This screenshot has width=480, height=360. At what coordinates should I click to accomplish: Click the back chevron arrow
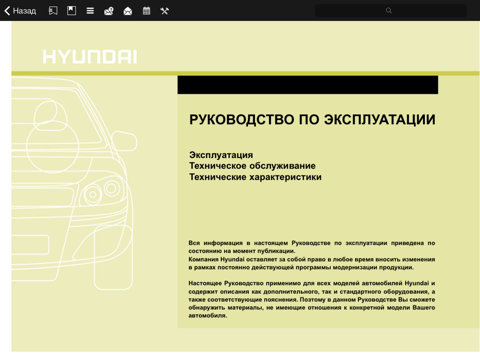click(x=7, y=11)
